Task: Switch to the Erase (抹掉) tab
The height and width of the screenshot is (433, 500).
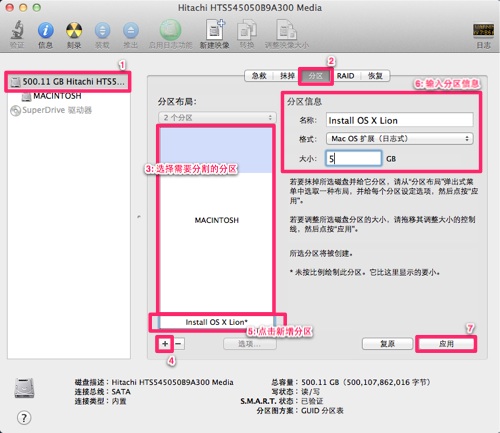Action: [x=287, y=76]
